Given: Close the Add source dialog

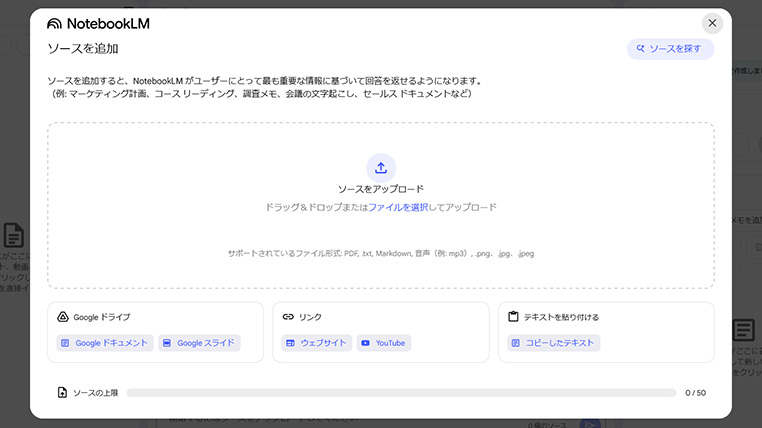Looking at the screenshot, I should (x=712, y=23).
